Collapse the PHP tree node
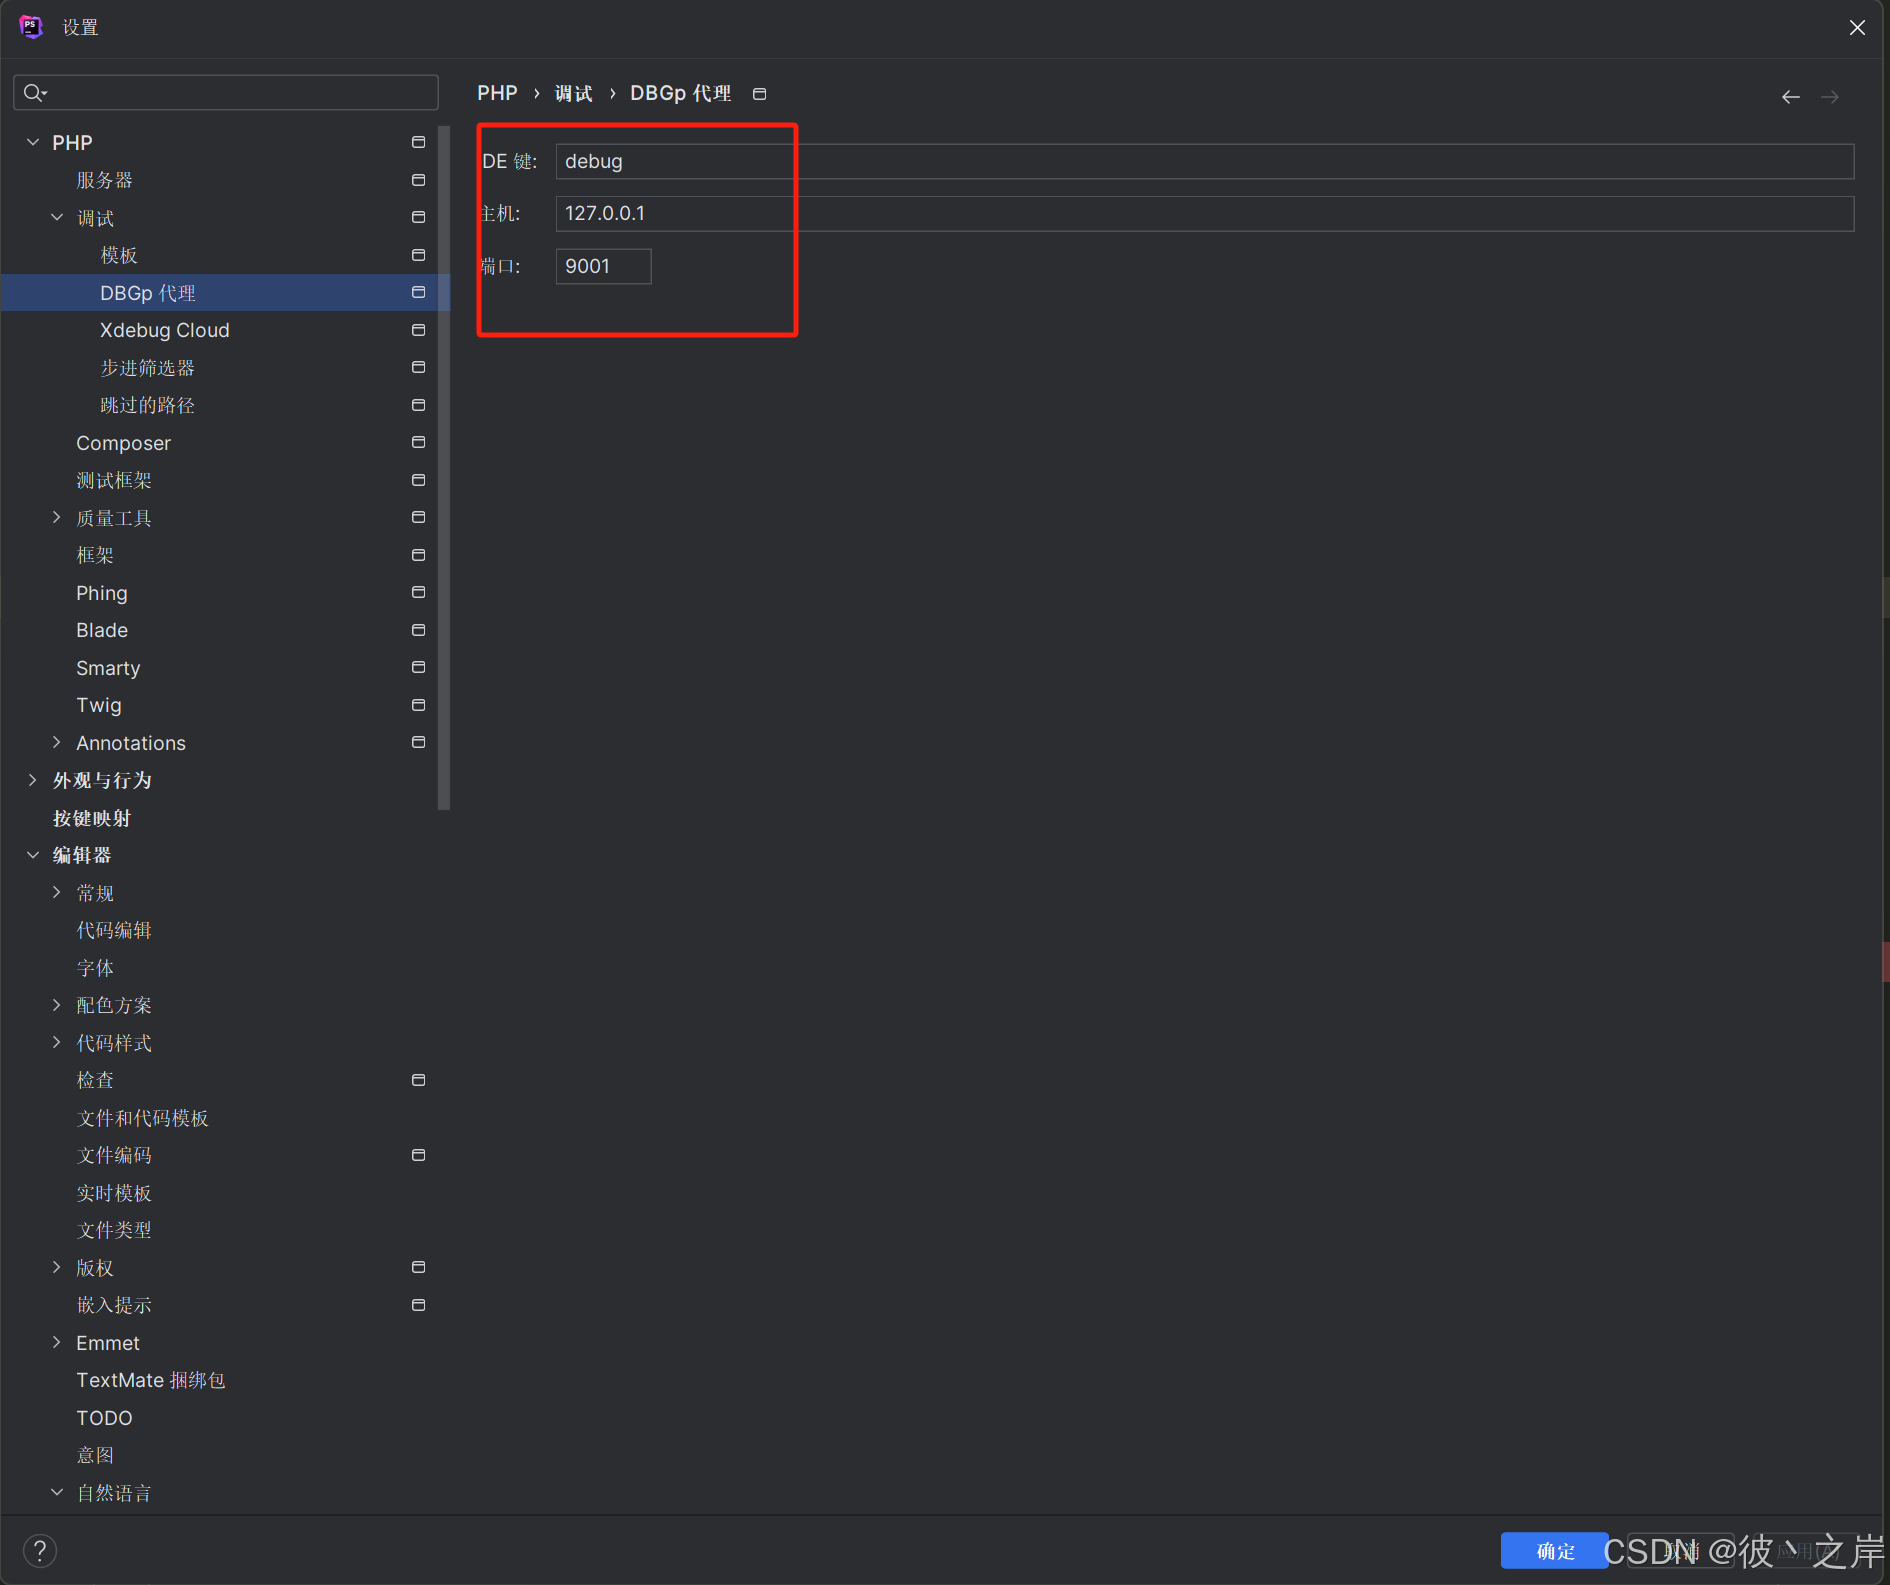 point(32,142)
